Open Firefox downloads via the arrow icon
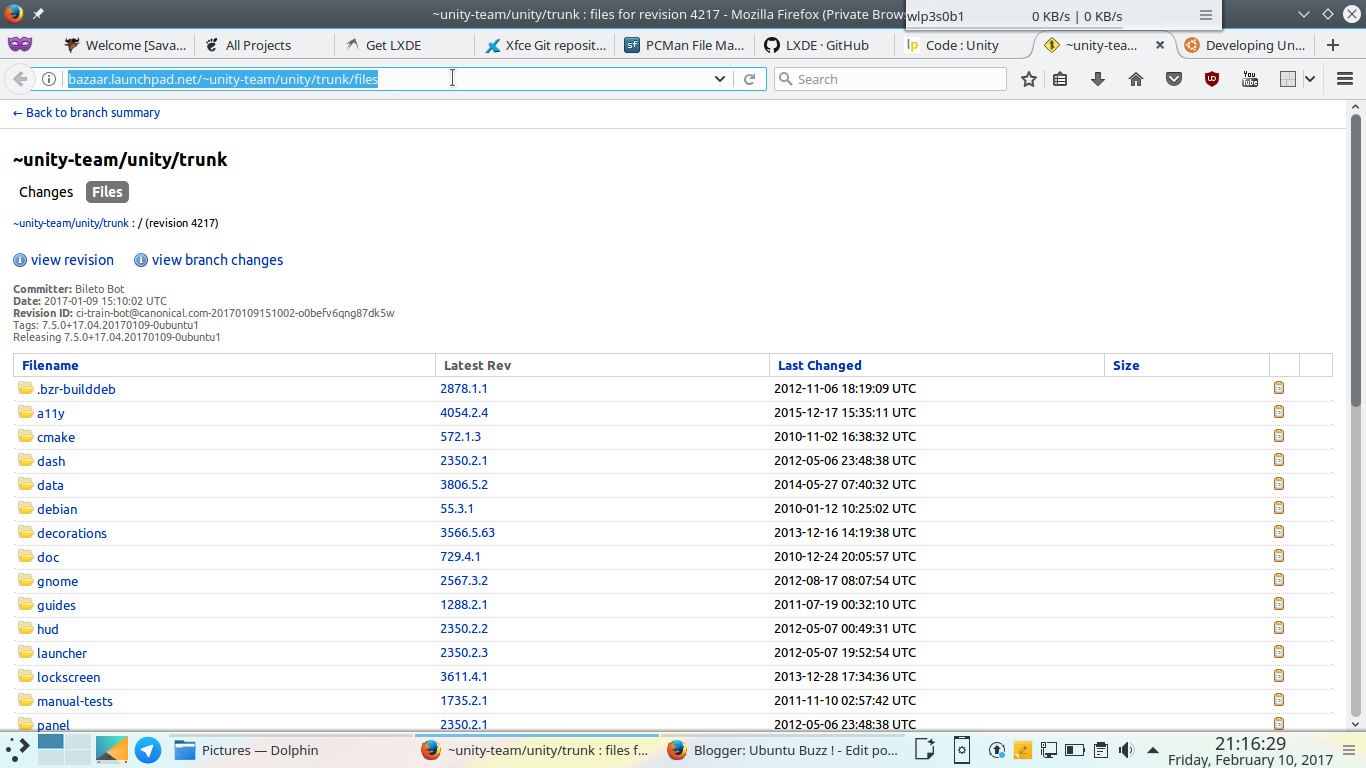This screenshot has height=768, width=1366. [1097, 78]
